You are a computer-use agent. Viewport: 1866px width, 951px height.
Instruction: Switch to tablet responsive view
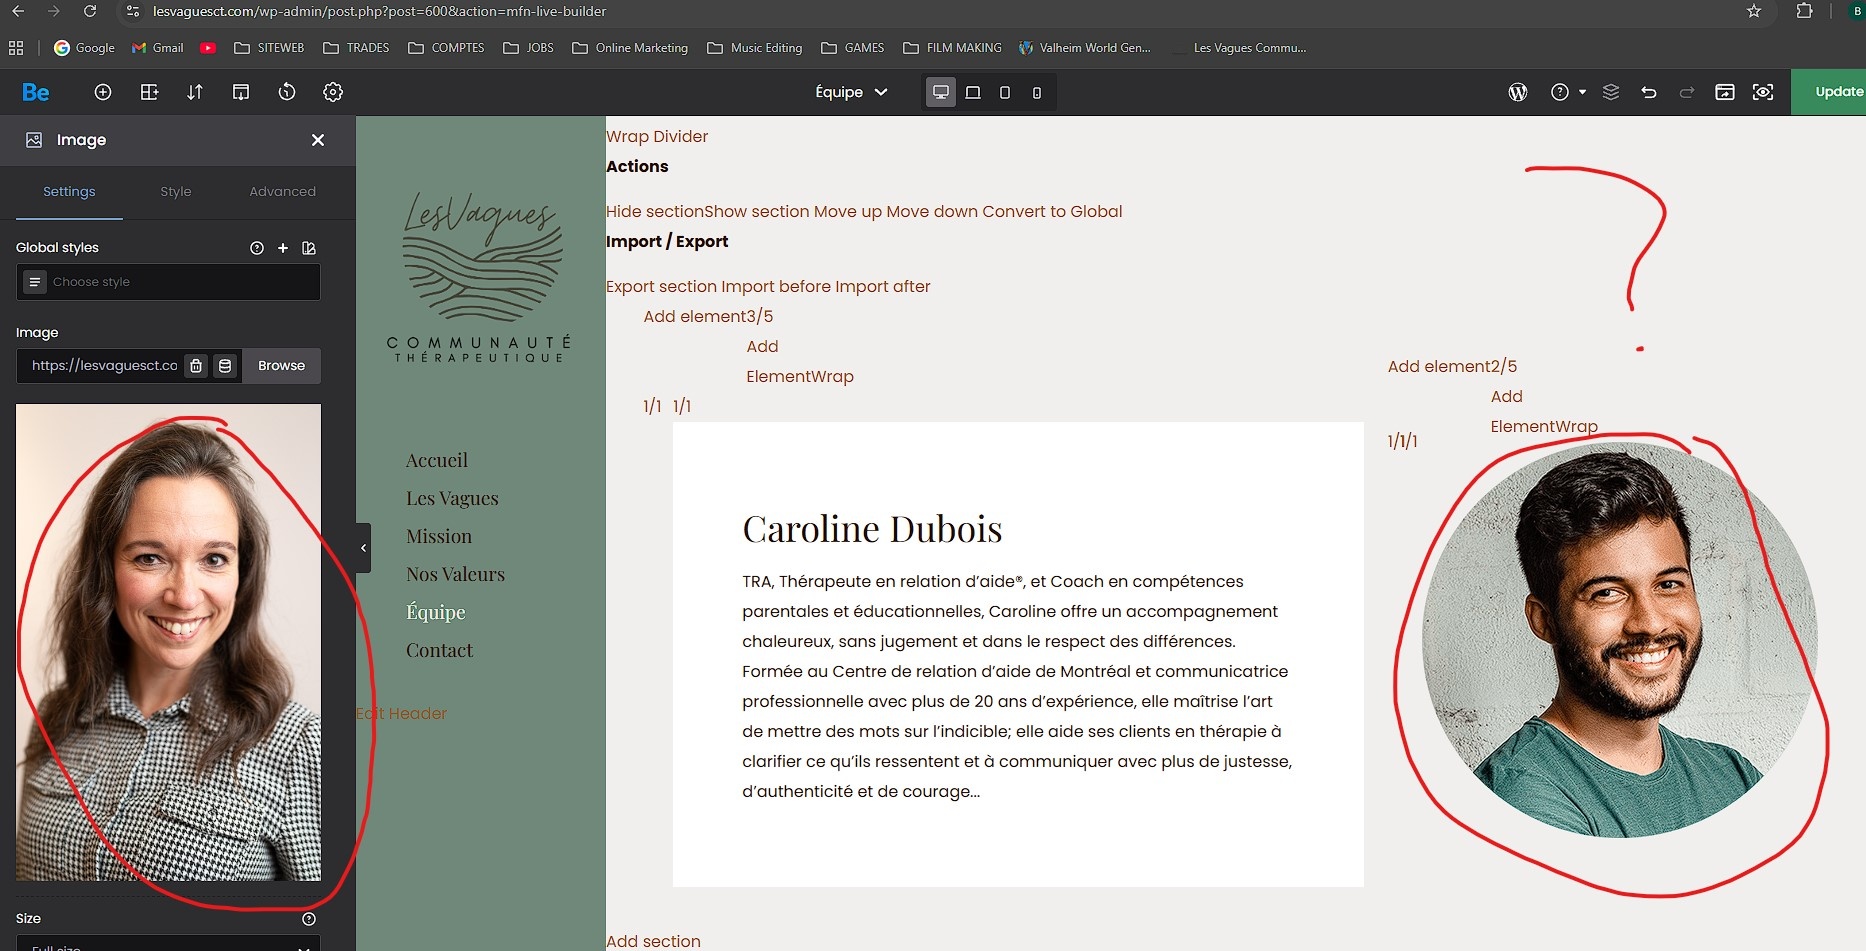pyautogui.click(x=1005, y=92)
